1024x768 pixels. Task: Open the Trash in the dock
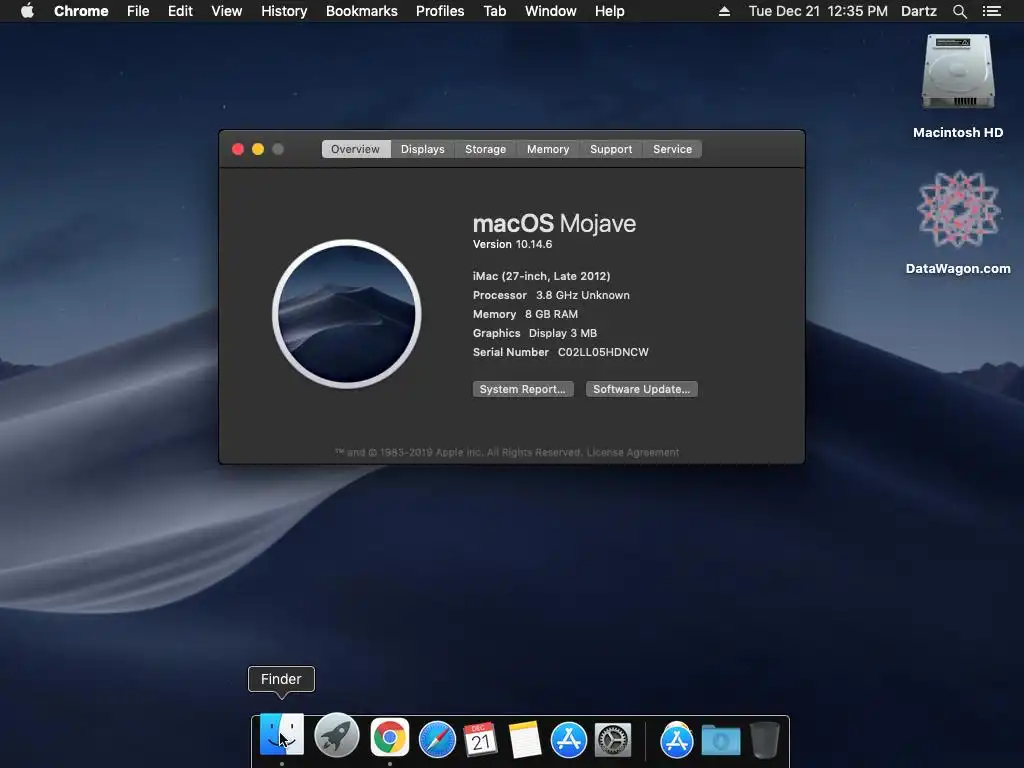765,739
